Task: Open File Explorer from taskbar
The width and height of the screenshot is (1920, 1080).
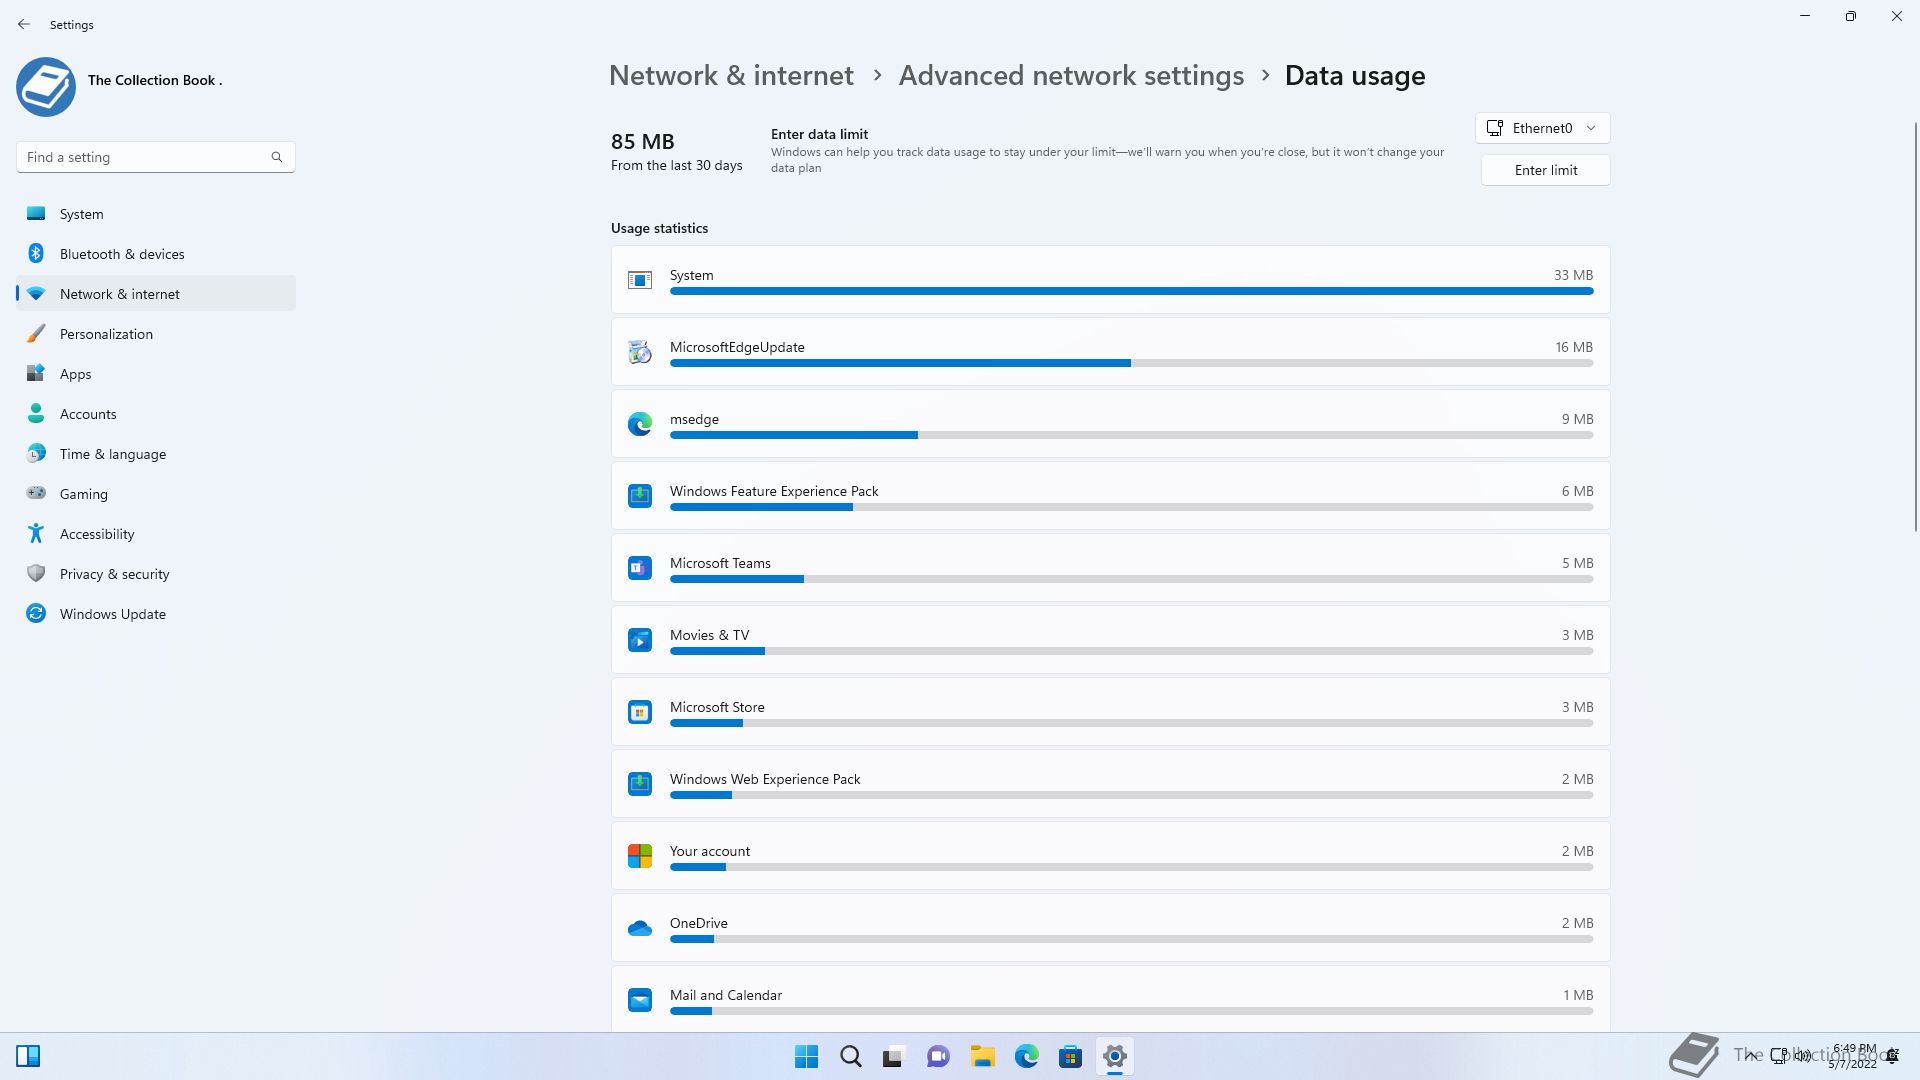Action: click(x=982, y=1056)
